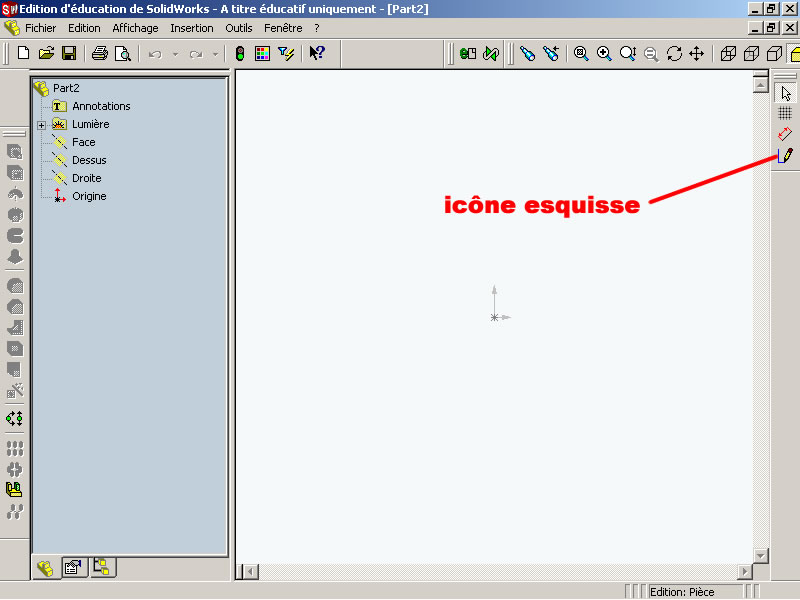The height and width of the screenshot is (600, 800).
Task: Click the Extruded Boss feature icon at top of left toolbar
Action: click(15, 152)
